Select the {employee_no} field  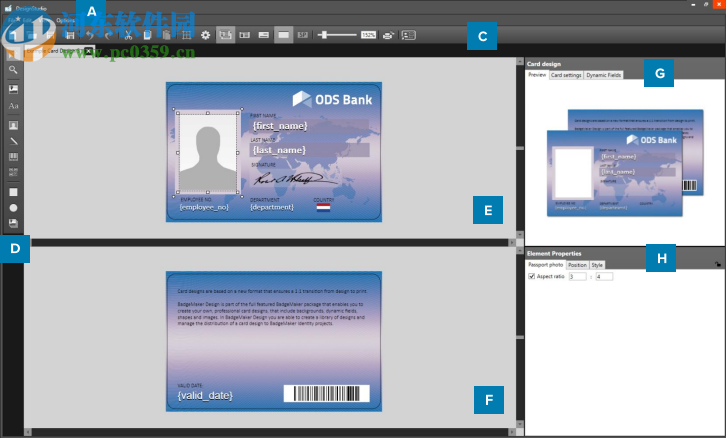204,207
